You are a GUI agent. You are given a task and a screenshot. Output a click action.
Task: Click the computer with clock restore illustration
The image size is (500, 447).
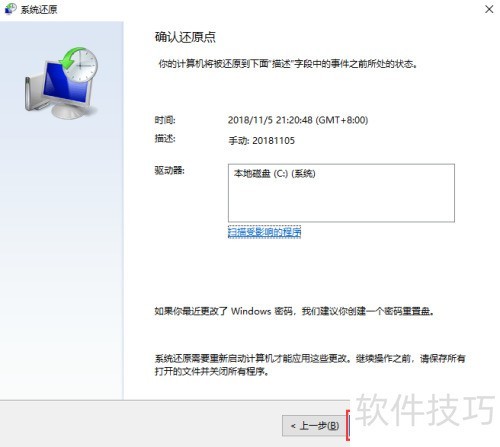pos(62,83)
